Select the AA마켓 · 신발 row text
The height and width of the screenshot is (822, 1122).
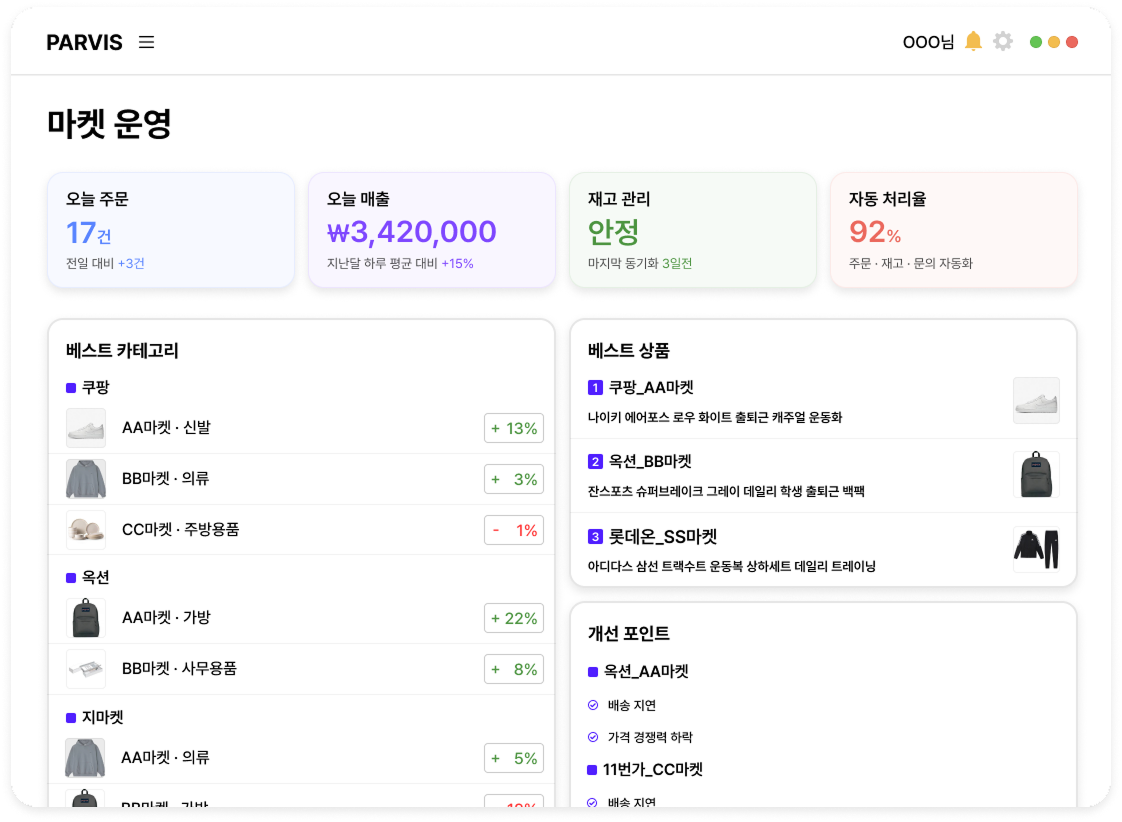point(166,428)
